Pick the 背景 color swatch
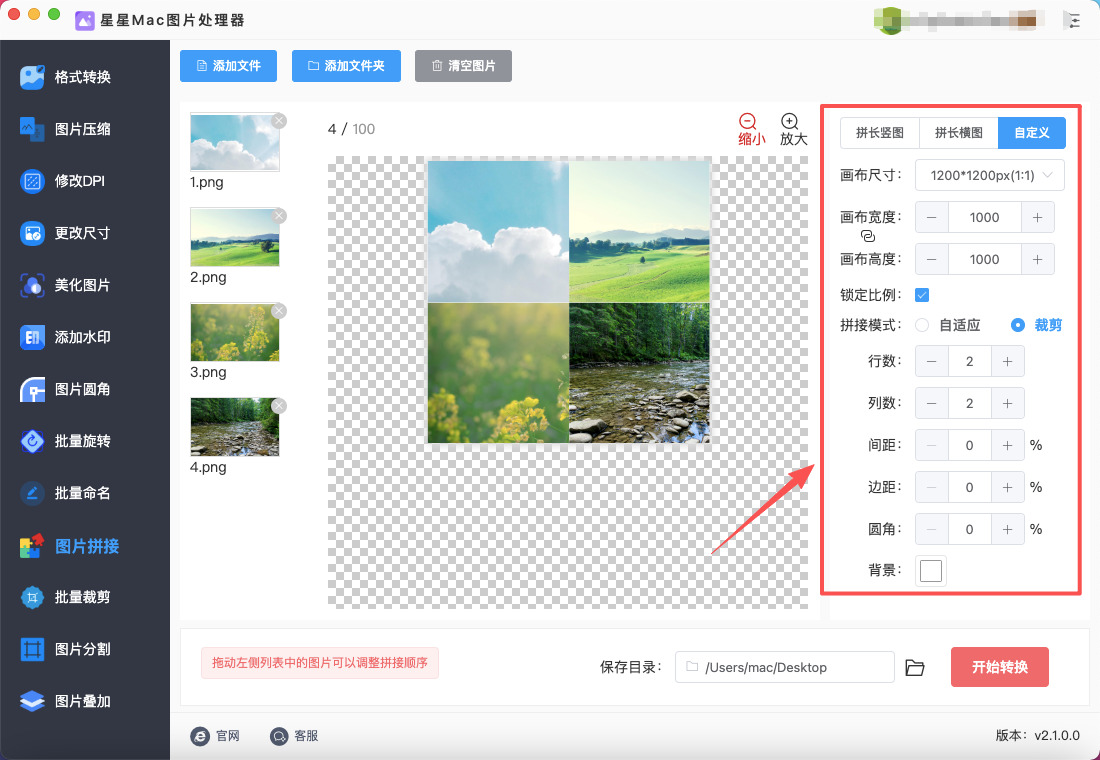This screenshot has width=1100, height=760. click(931, 571)
